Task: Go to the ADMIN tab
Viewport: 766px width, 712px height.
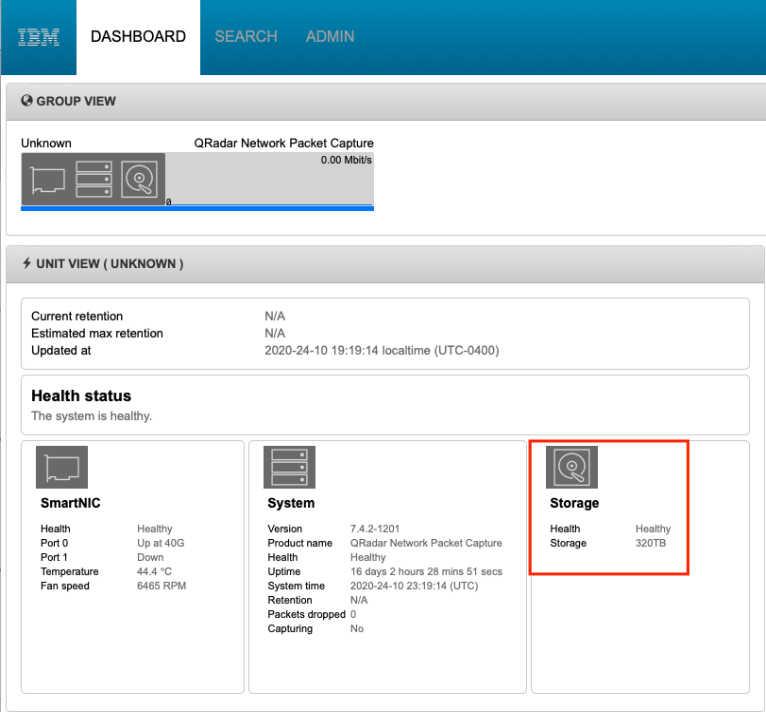Action: (x=330, y=37)
